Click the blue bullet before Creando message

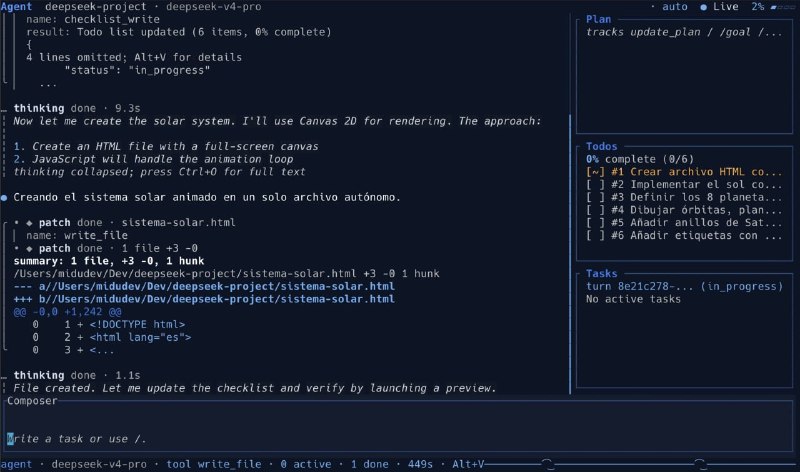[4, 198]
